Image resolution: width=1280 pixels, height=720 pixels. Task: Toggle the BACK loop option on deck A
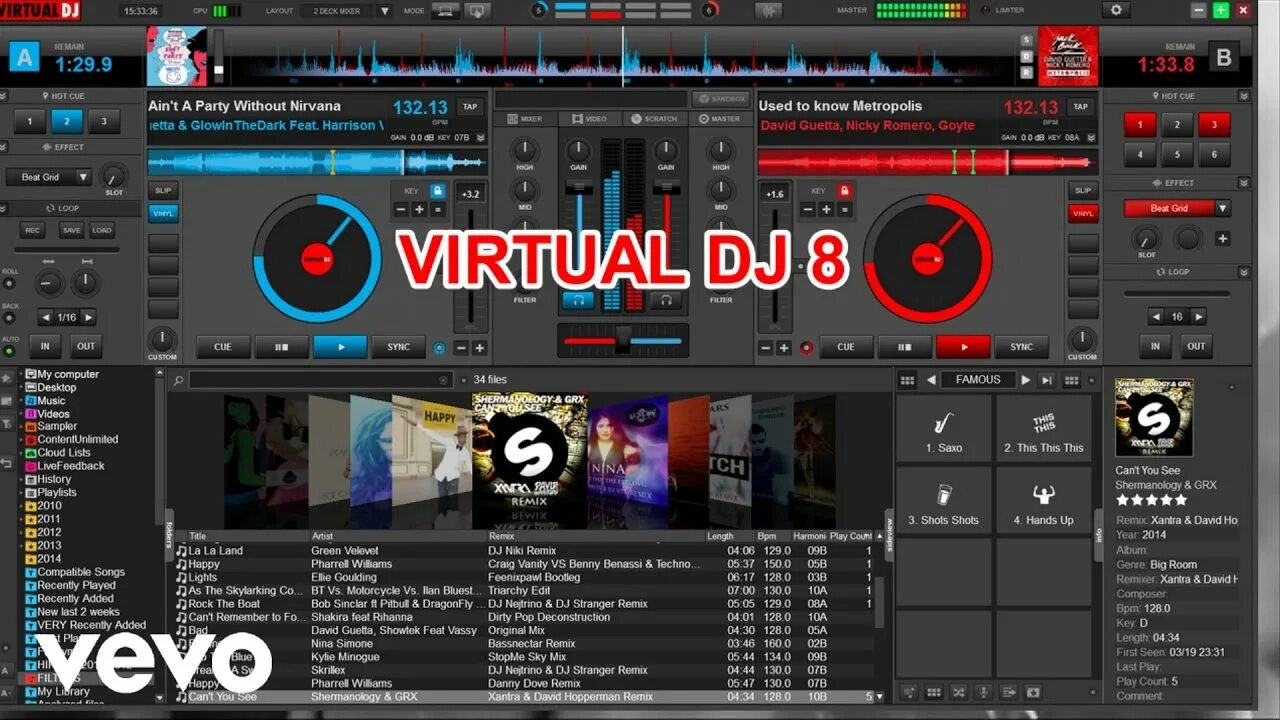[10, 318]
